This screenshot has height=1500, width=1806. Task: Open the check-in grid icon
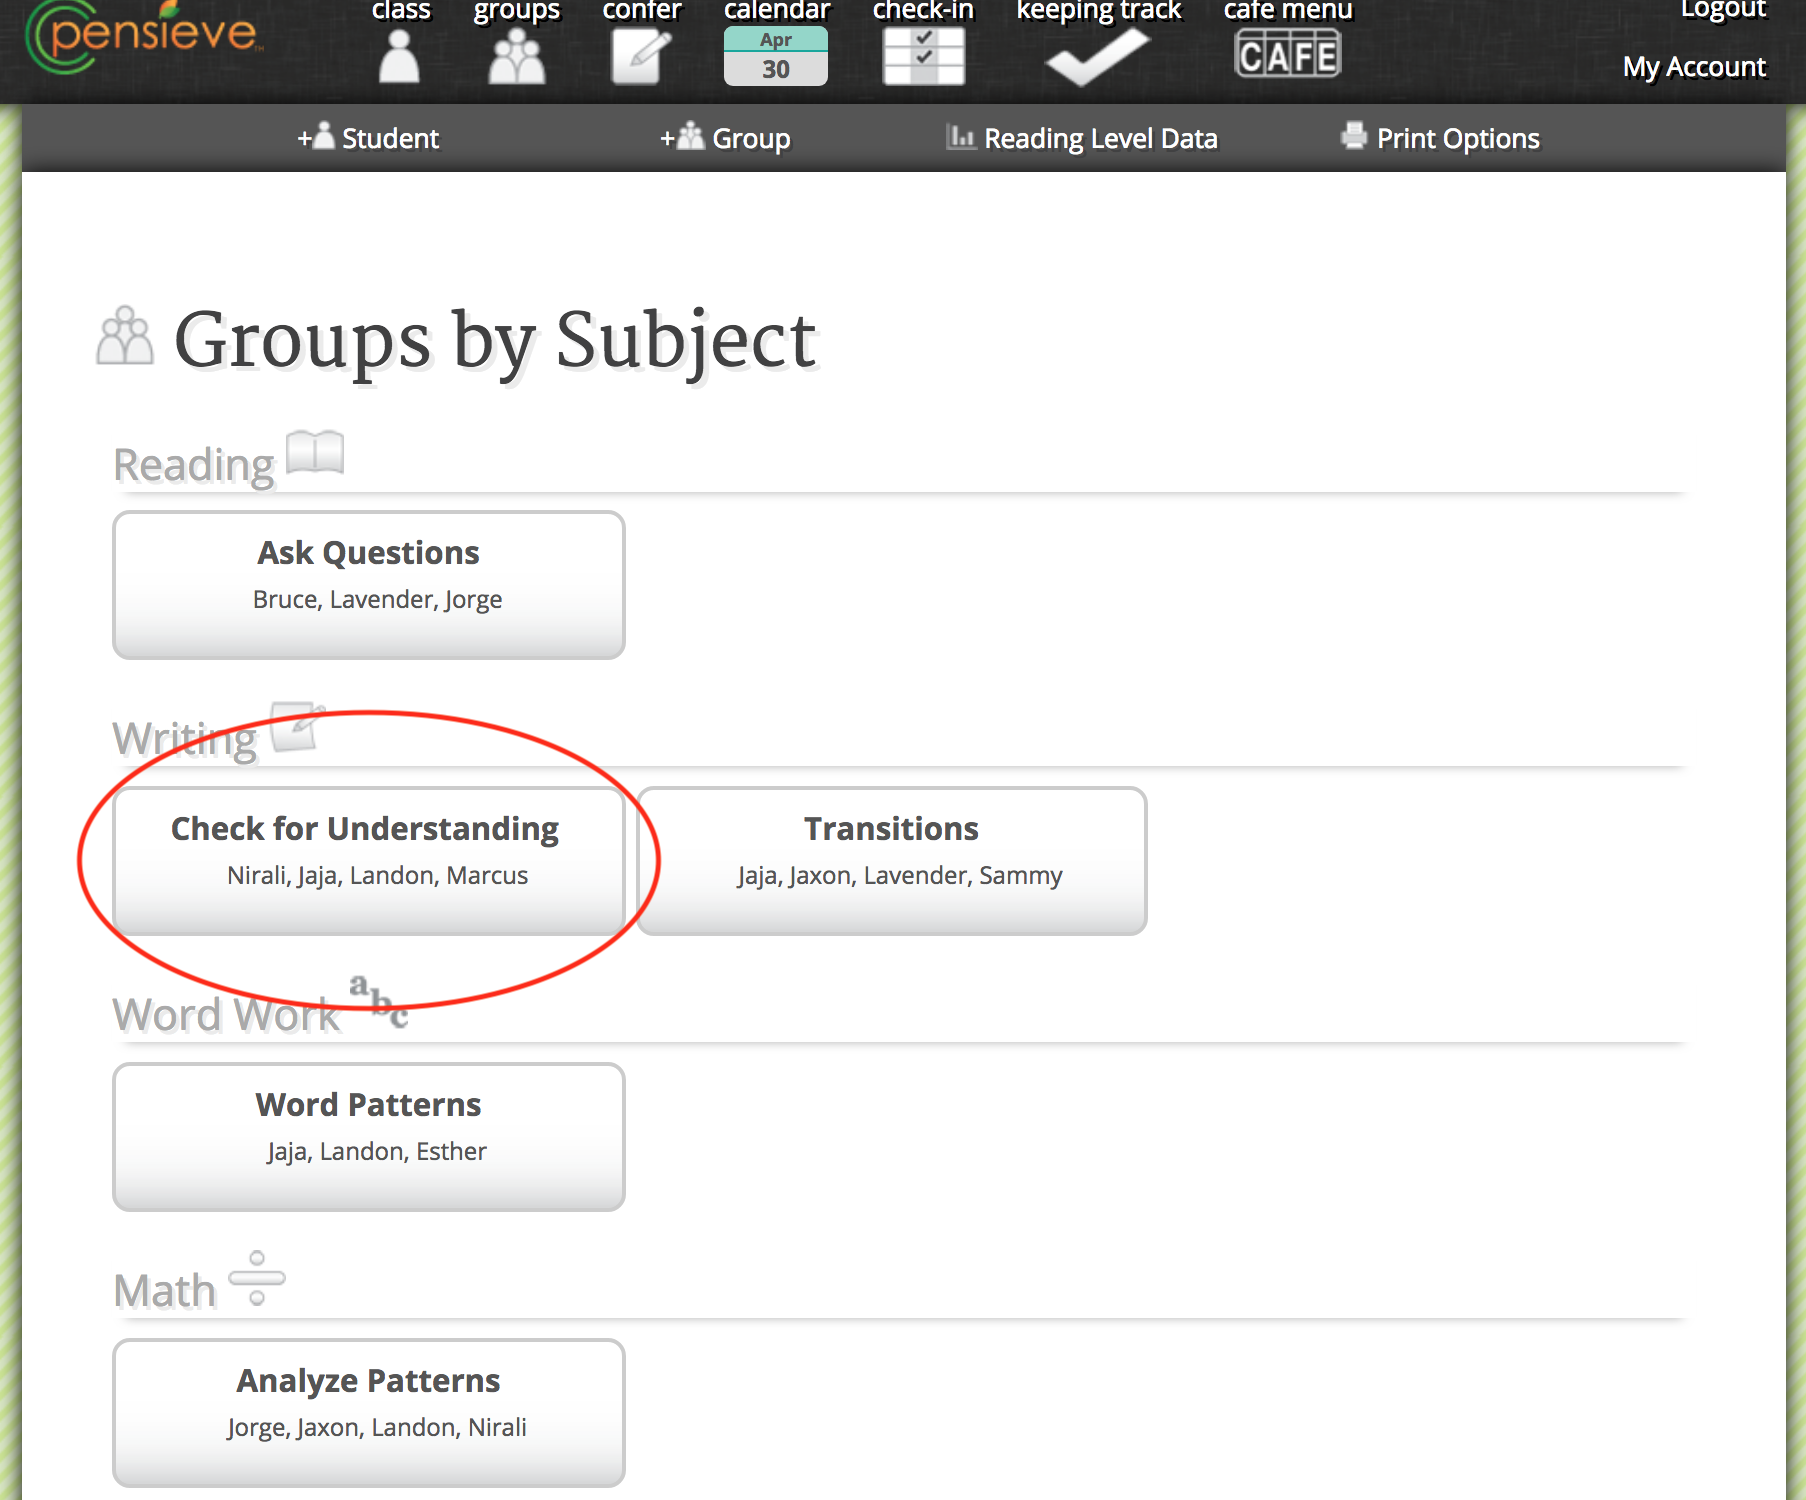coord(924,57)
